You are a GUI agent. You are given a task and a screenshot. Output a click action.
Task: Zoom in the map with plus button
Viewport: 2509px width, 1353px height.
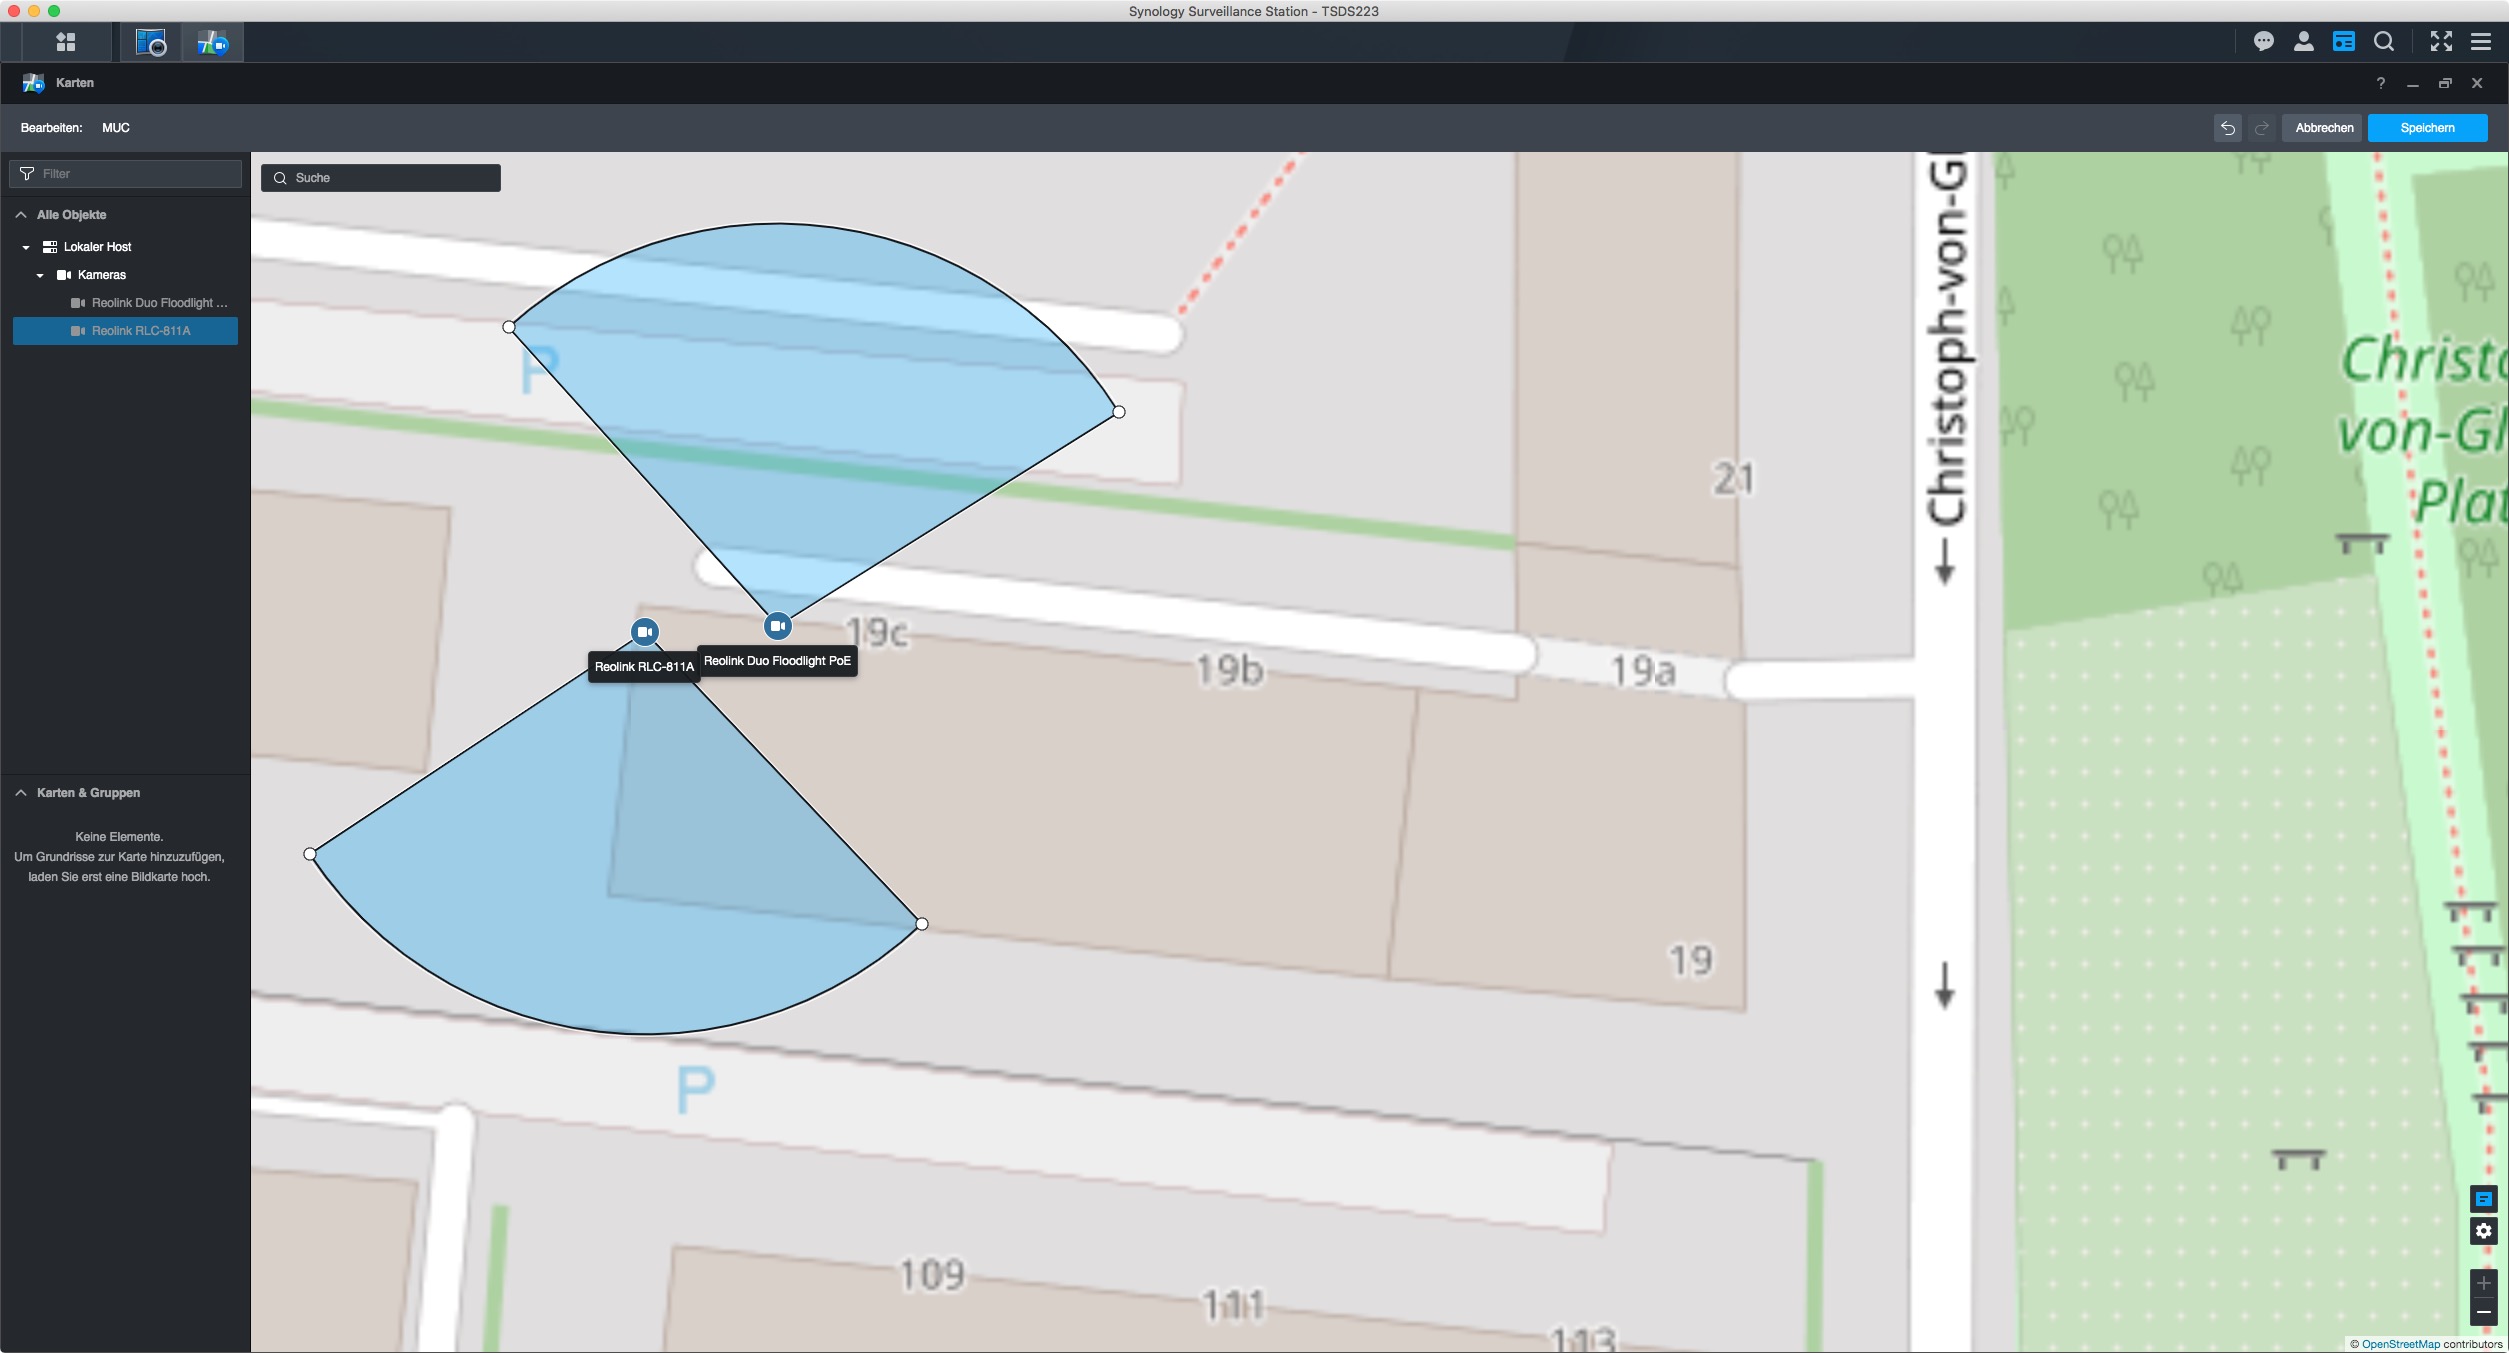click(x=2484, y=1283)
